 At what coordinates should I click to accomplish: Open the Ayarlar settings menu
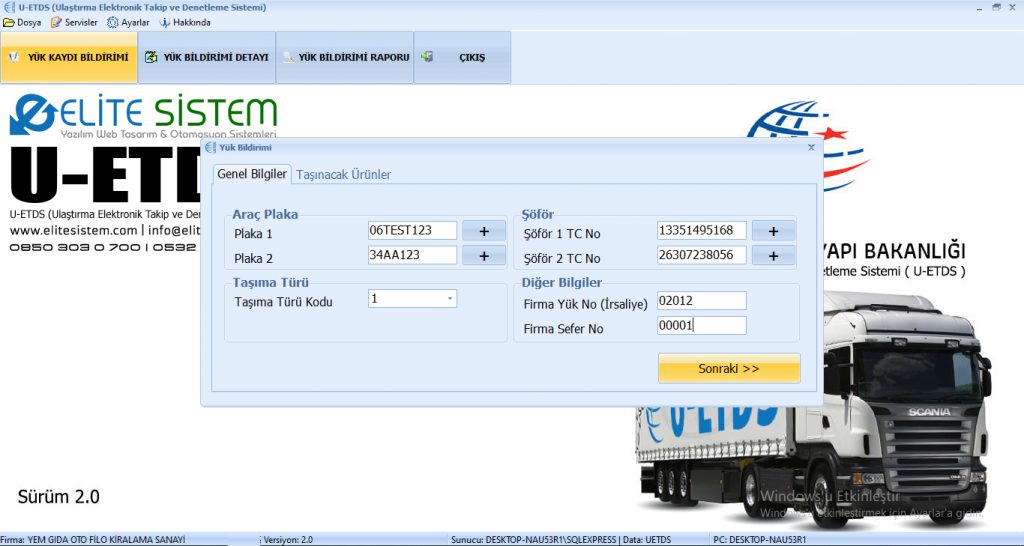tap(129, 22)
